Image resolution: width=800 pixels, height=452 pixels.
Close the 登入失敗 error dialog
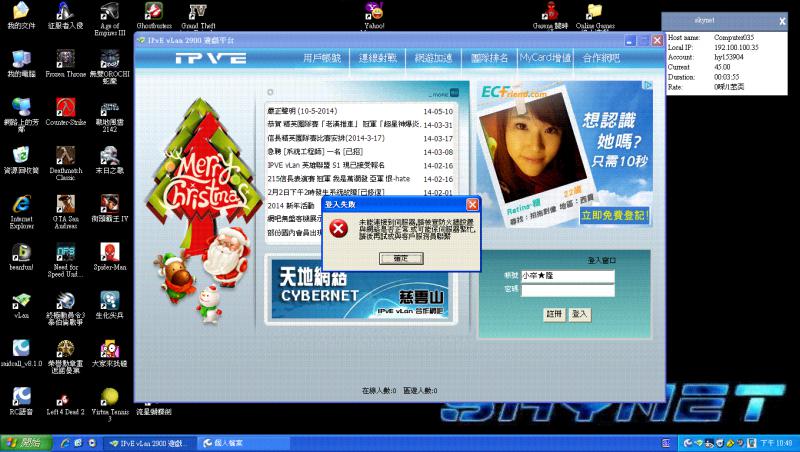(x=472, y=204)
